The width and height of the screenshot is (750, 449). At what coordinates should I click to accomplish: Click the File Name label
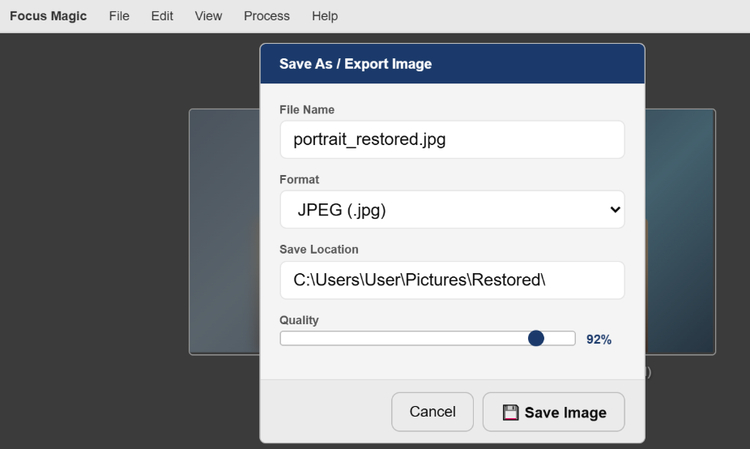[307, 110]
